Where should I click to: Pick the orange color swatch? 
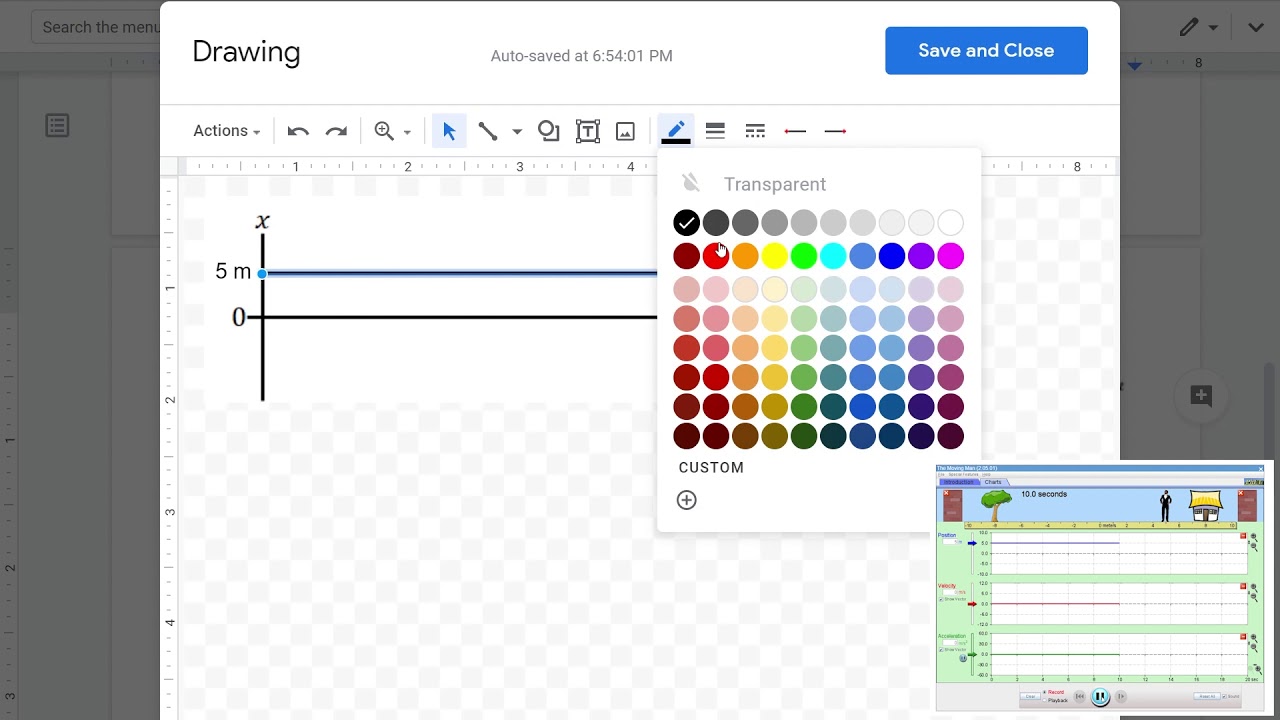[x=745, y=256]
